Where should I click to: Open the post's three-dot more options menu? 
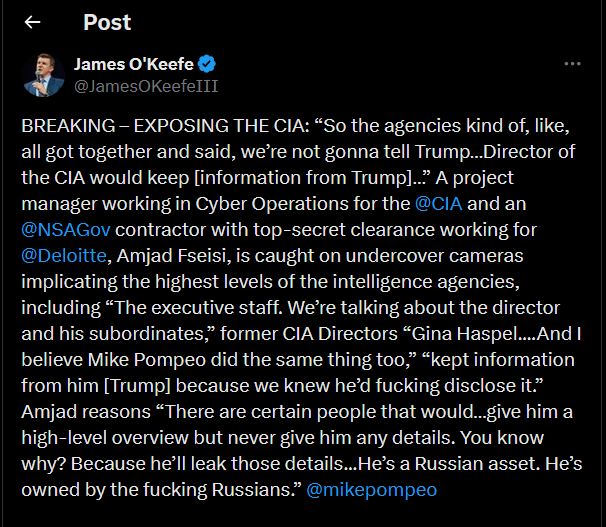point(572,64)
